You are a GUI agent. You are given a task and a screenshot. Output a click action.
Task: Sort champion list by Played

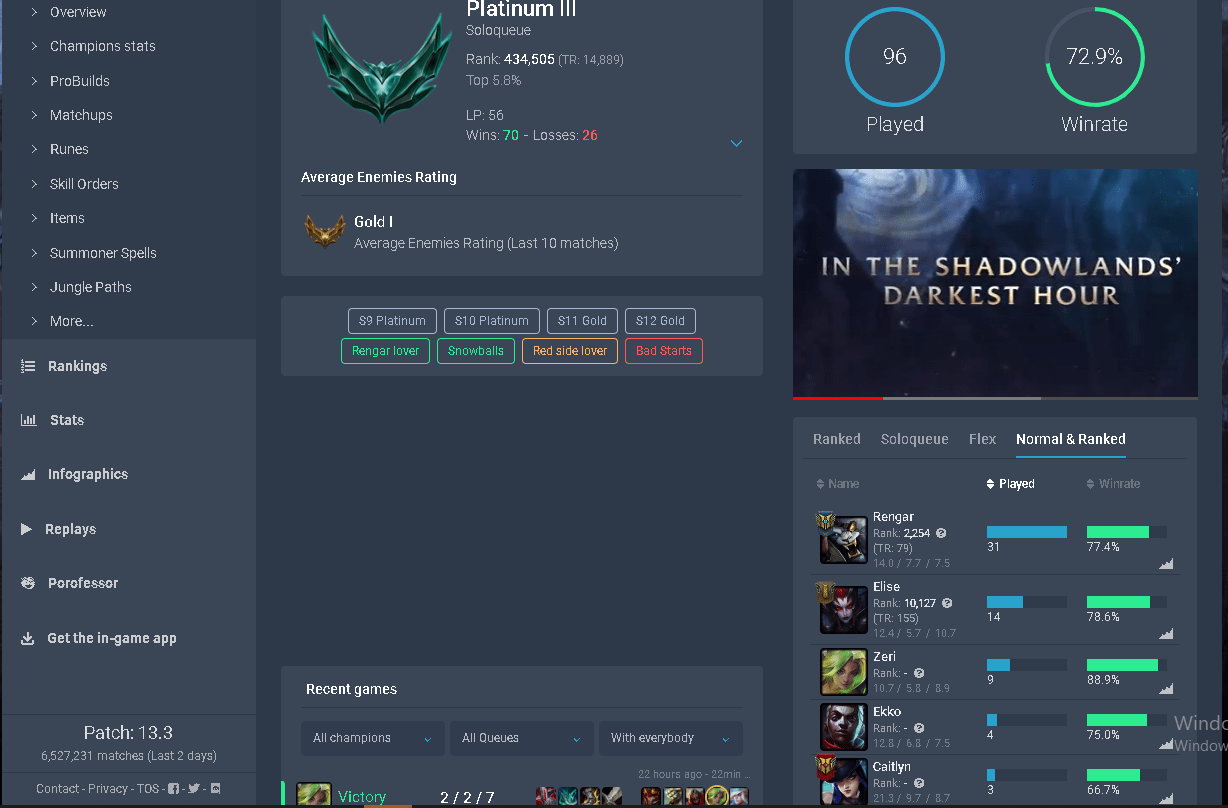coord(1010,484)
